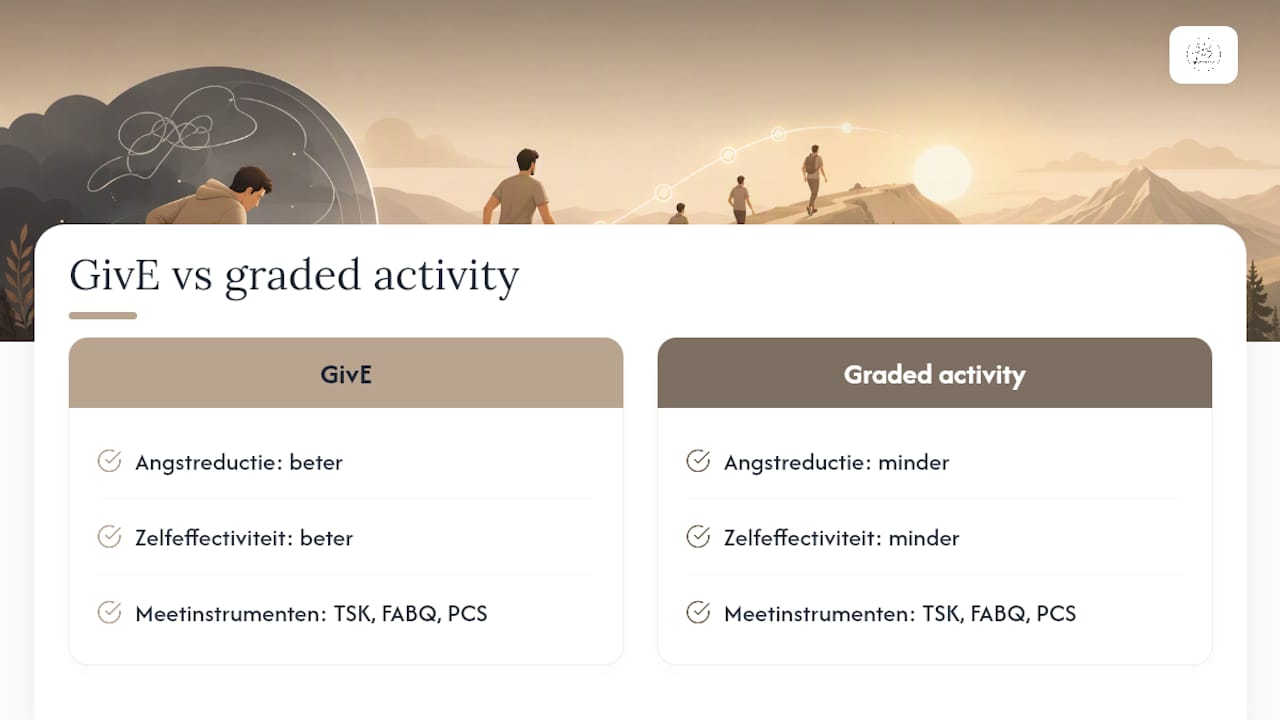The image size is (1280, 720).
Task: Click the slide title GivE vs graded activity
Action: 294,276
